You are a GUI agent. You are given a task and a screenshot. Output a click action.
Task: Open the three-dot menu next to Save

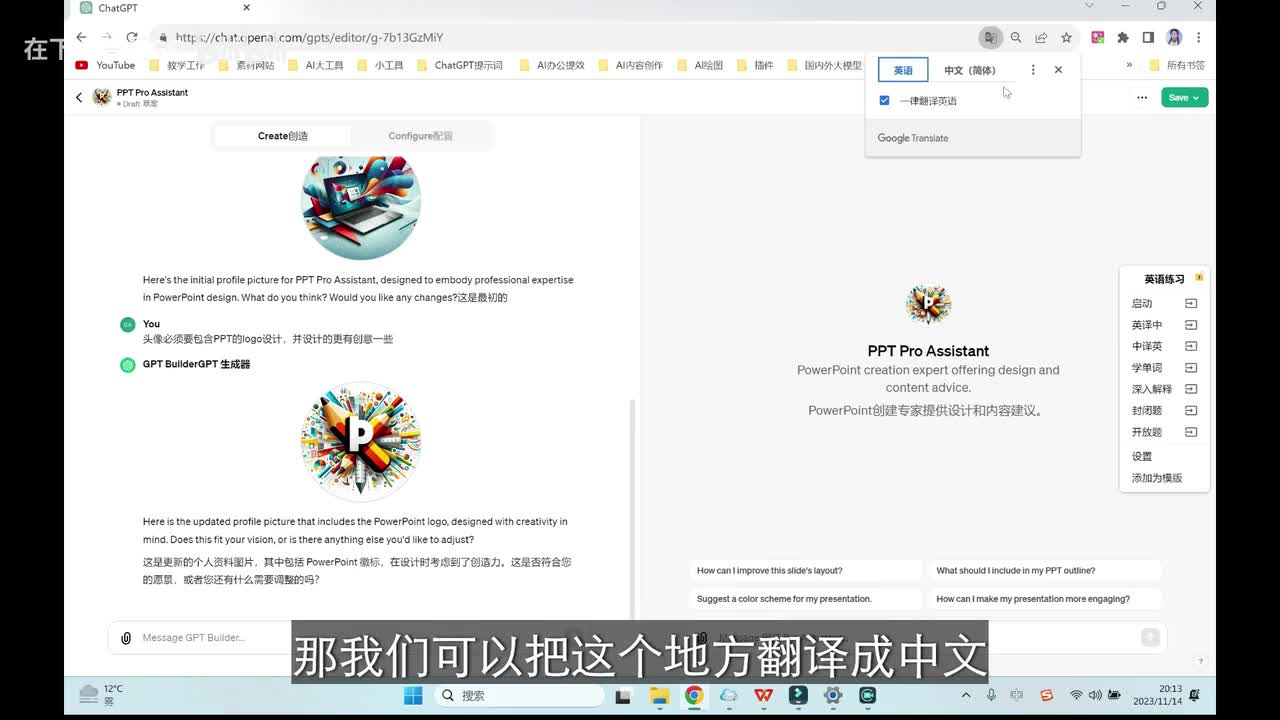pyautogui.click(x=1142, y=97)
